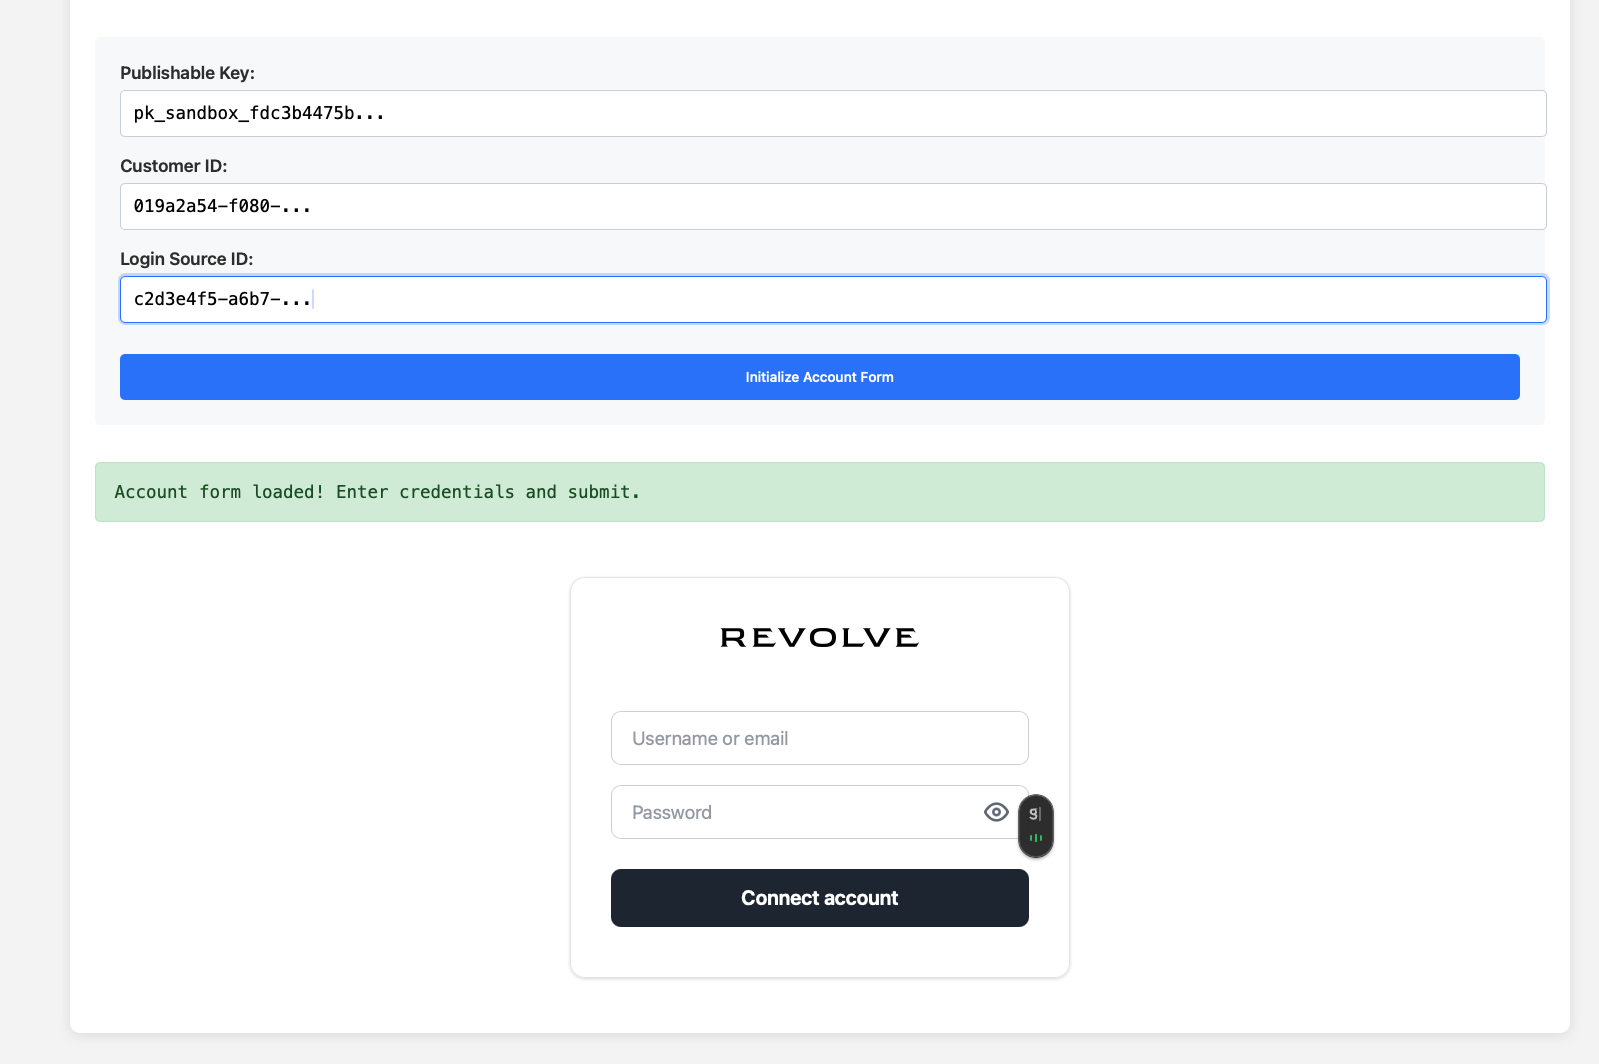Select the Login Source ID field
This screenshot has width=1599, height=1064.
pos(833,299)
